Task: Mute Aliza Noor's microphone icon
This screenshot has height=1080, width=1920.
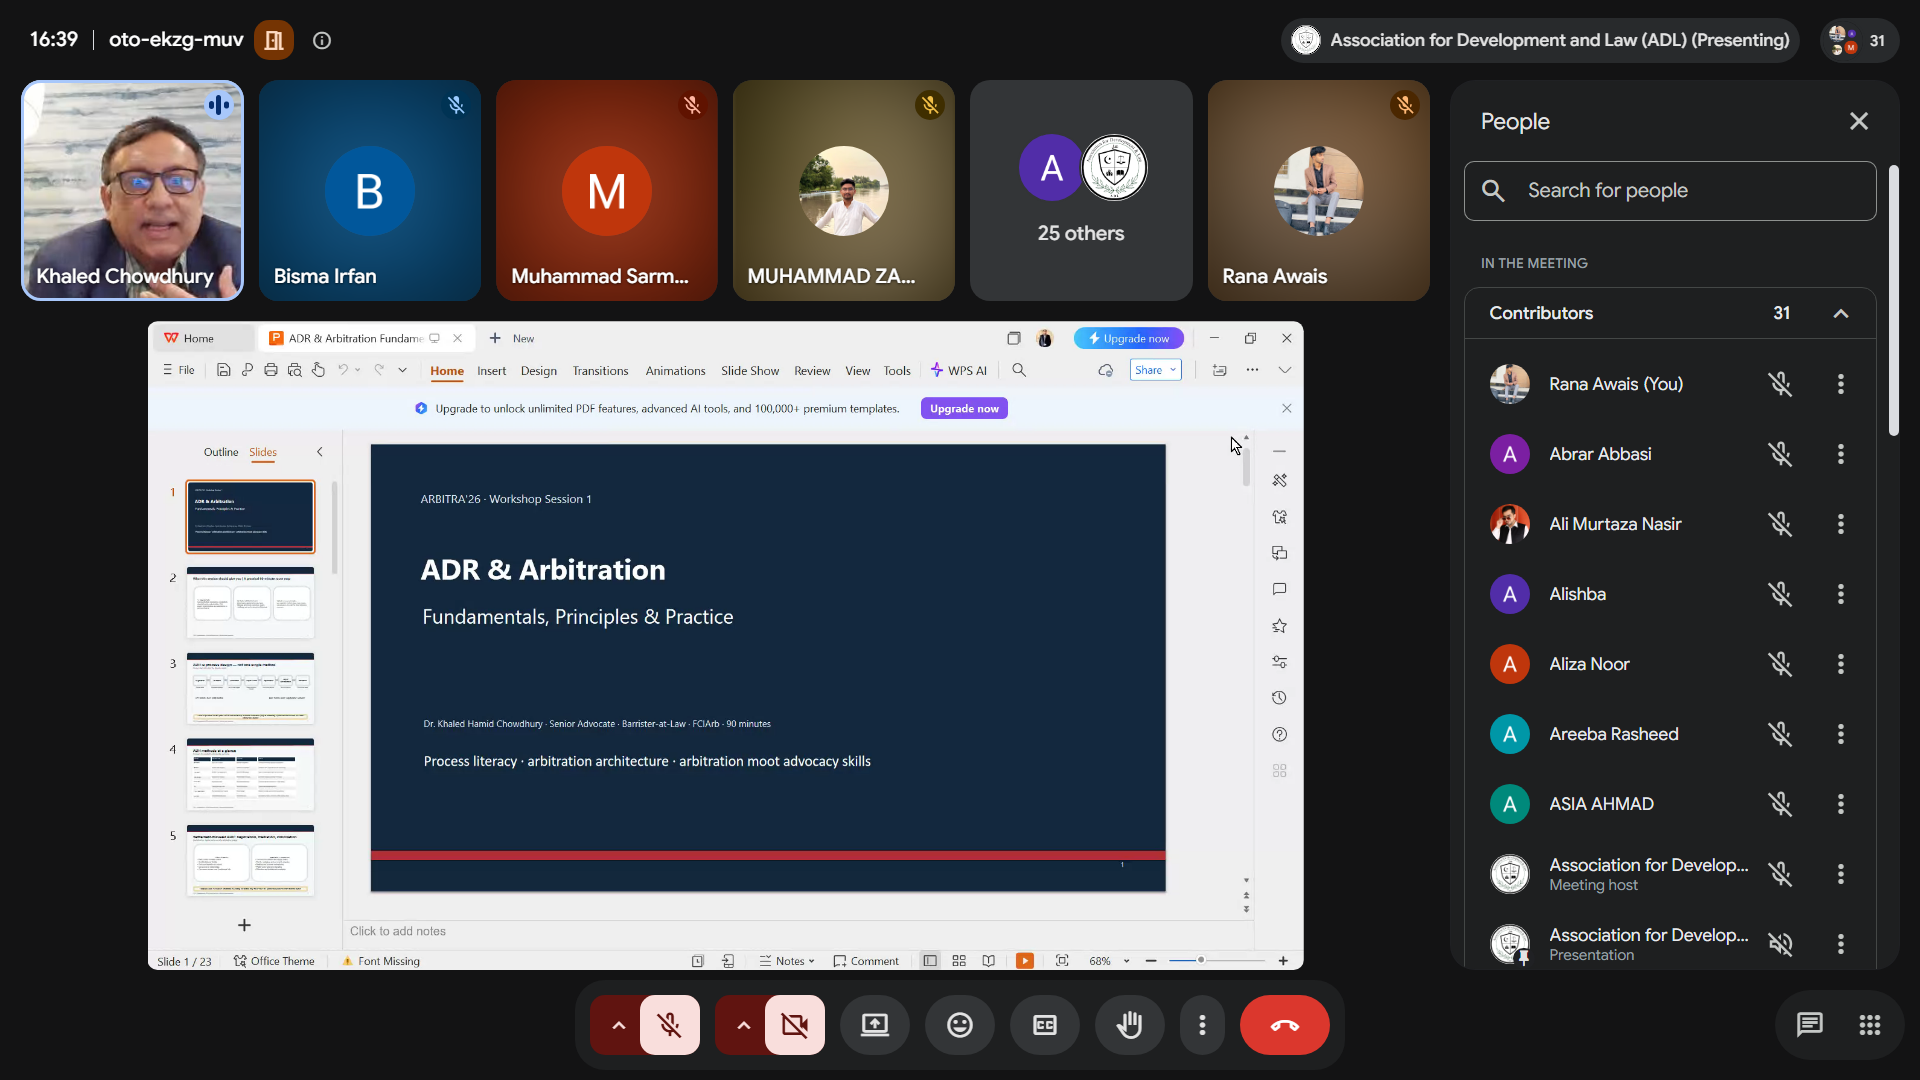Action: 1780,664
